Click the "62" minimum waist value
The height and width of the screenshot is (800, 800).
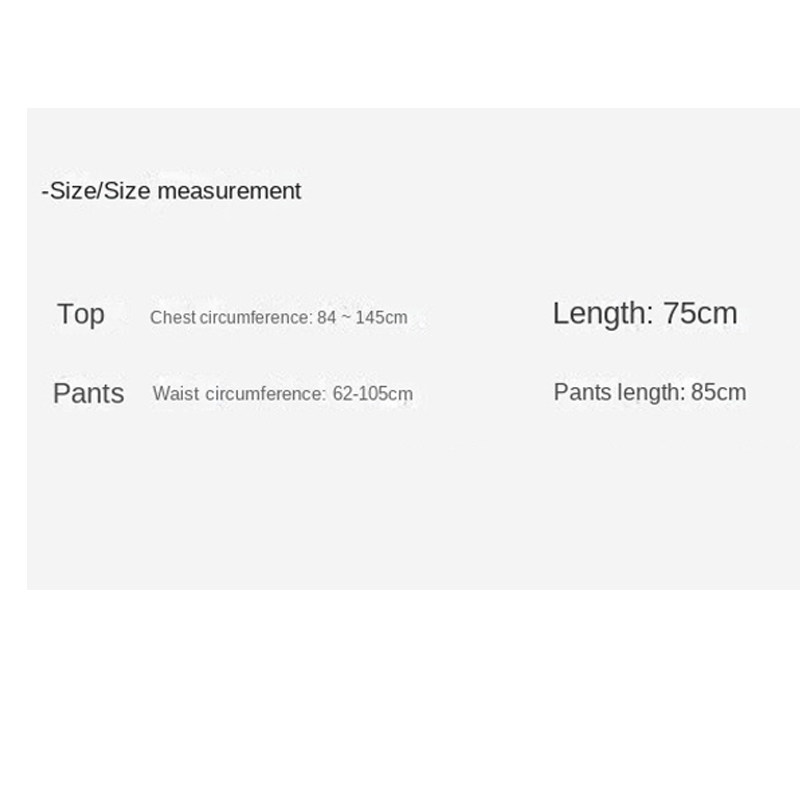[343, 394]
